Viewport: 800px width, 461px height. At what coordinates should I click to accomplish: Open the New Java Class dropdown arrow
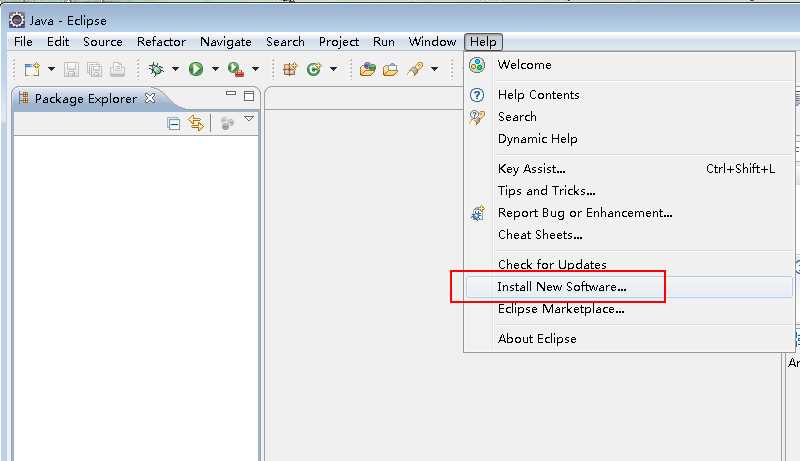[333, 69]
